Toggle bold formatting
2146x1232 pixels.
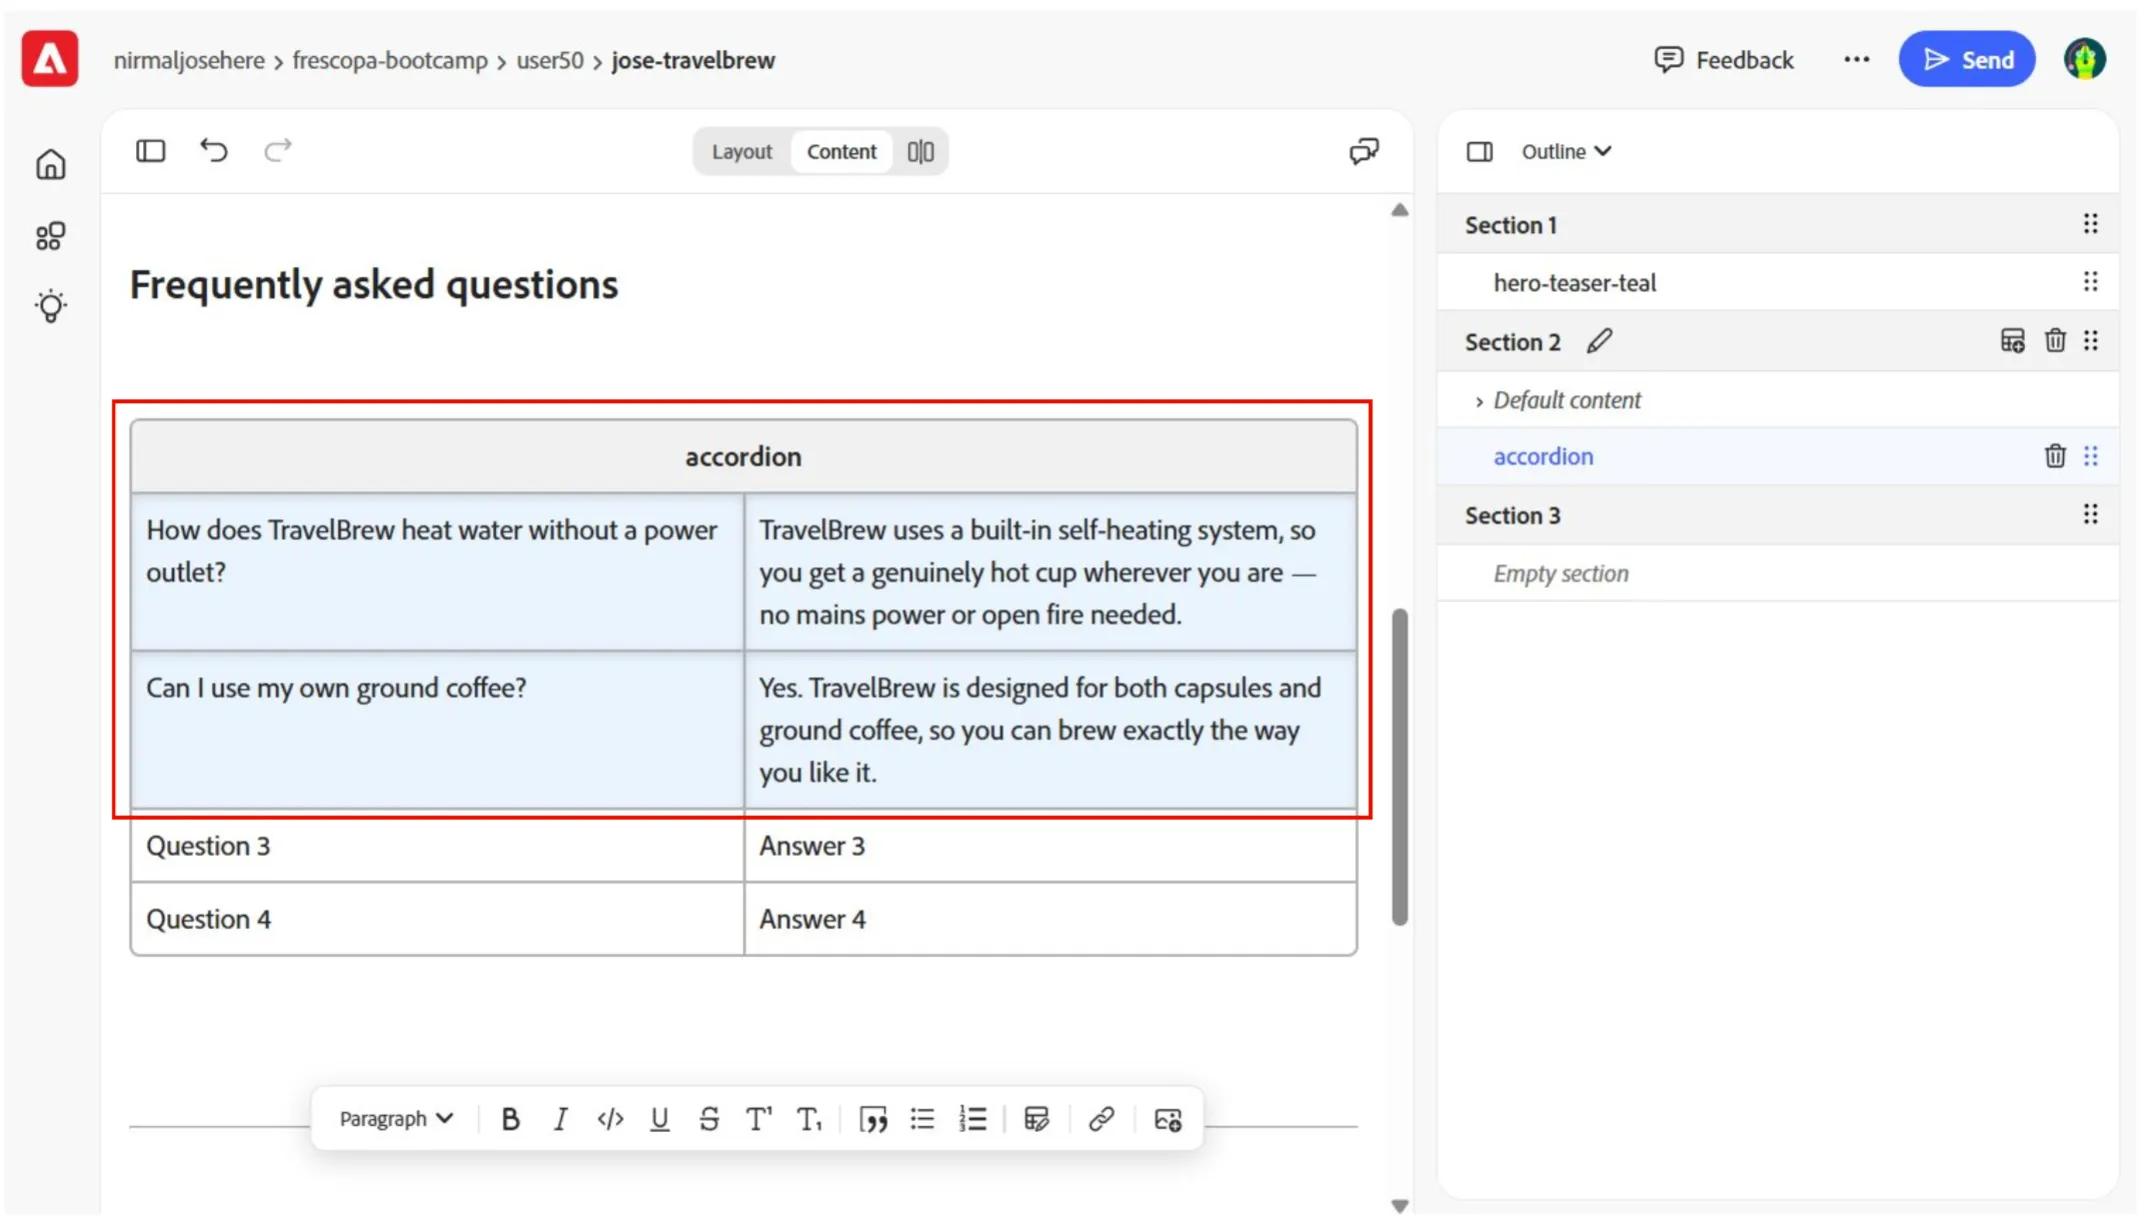(510, 1119)
